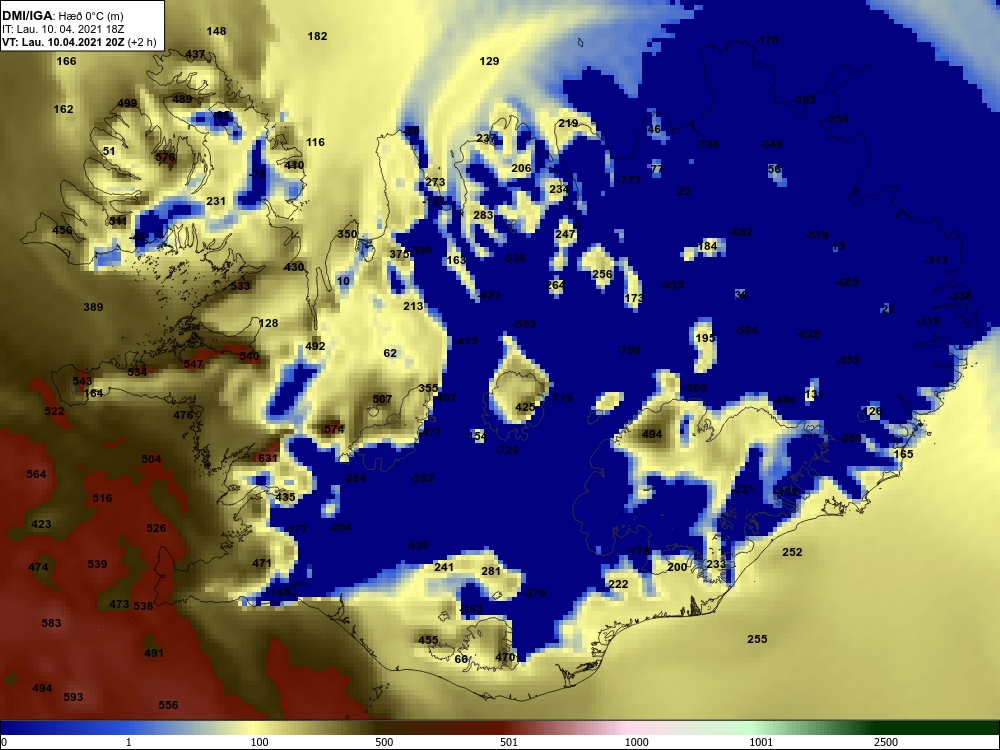This screenshot has height=750, width=1000.
Task: Click the 255 value offshore
Action: click(x=757, y=639)
